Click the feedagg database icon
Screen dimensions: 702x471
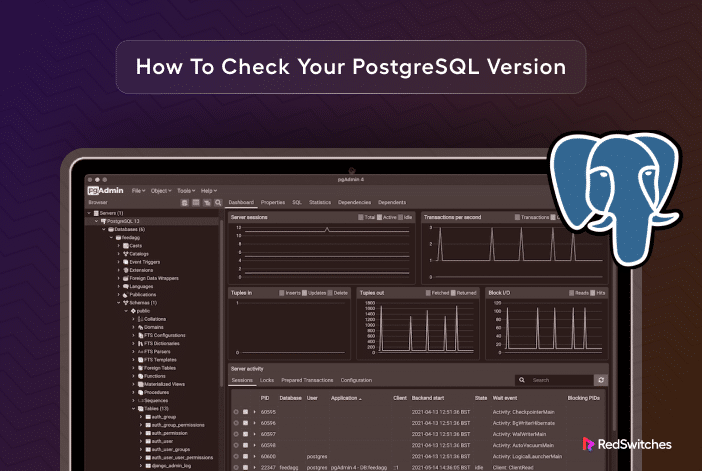[118, 237]
